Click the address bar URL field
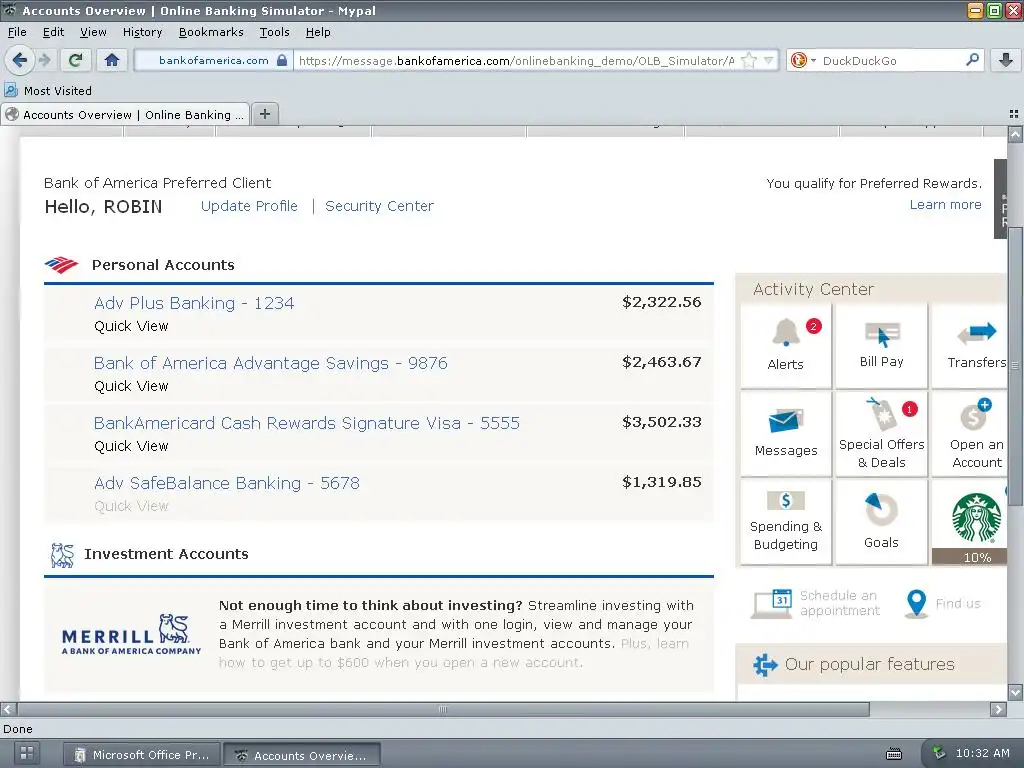Viewport: 1024px width, 768px height. coord(516,61)
